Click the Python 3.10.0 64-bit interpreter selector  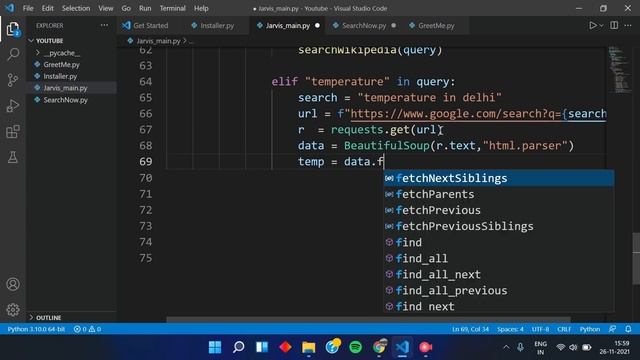pos(36,329)
